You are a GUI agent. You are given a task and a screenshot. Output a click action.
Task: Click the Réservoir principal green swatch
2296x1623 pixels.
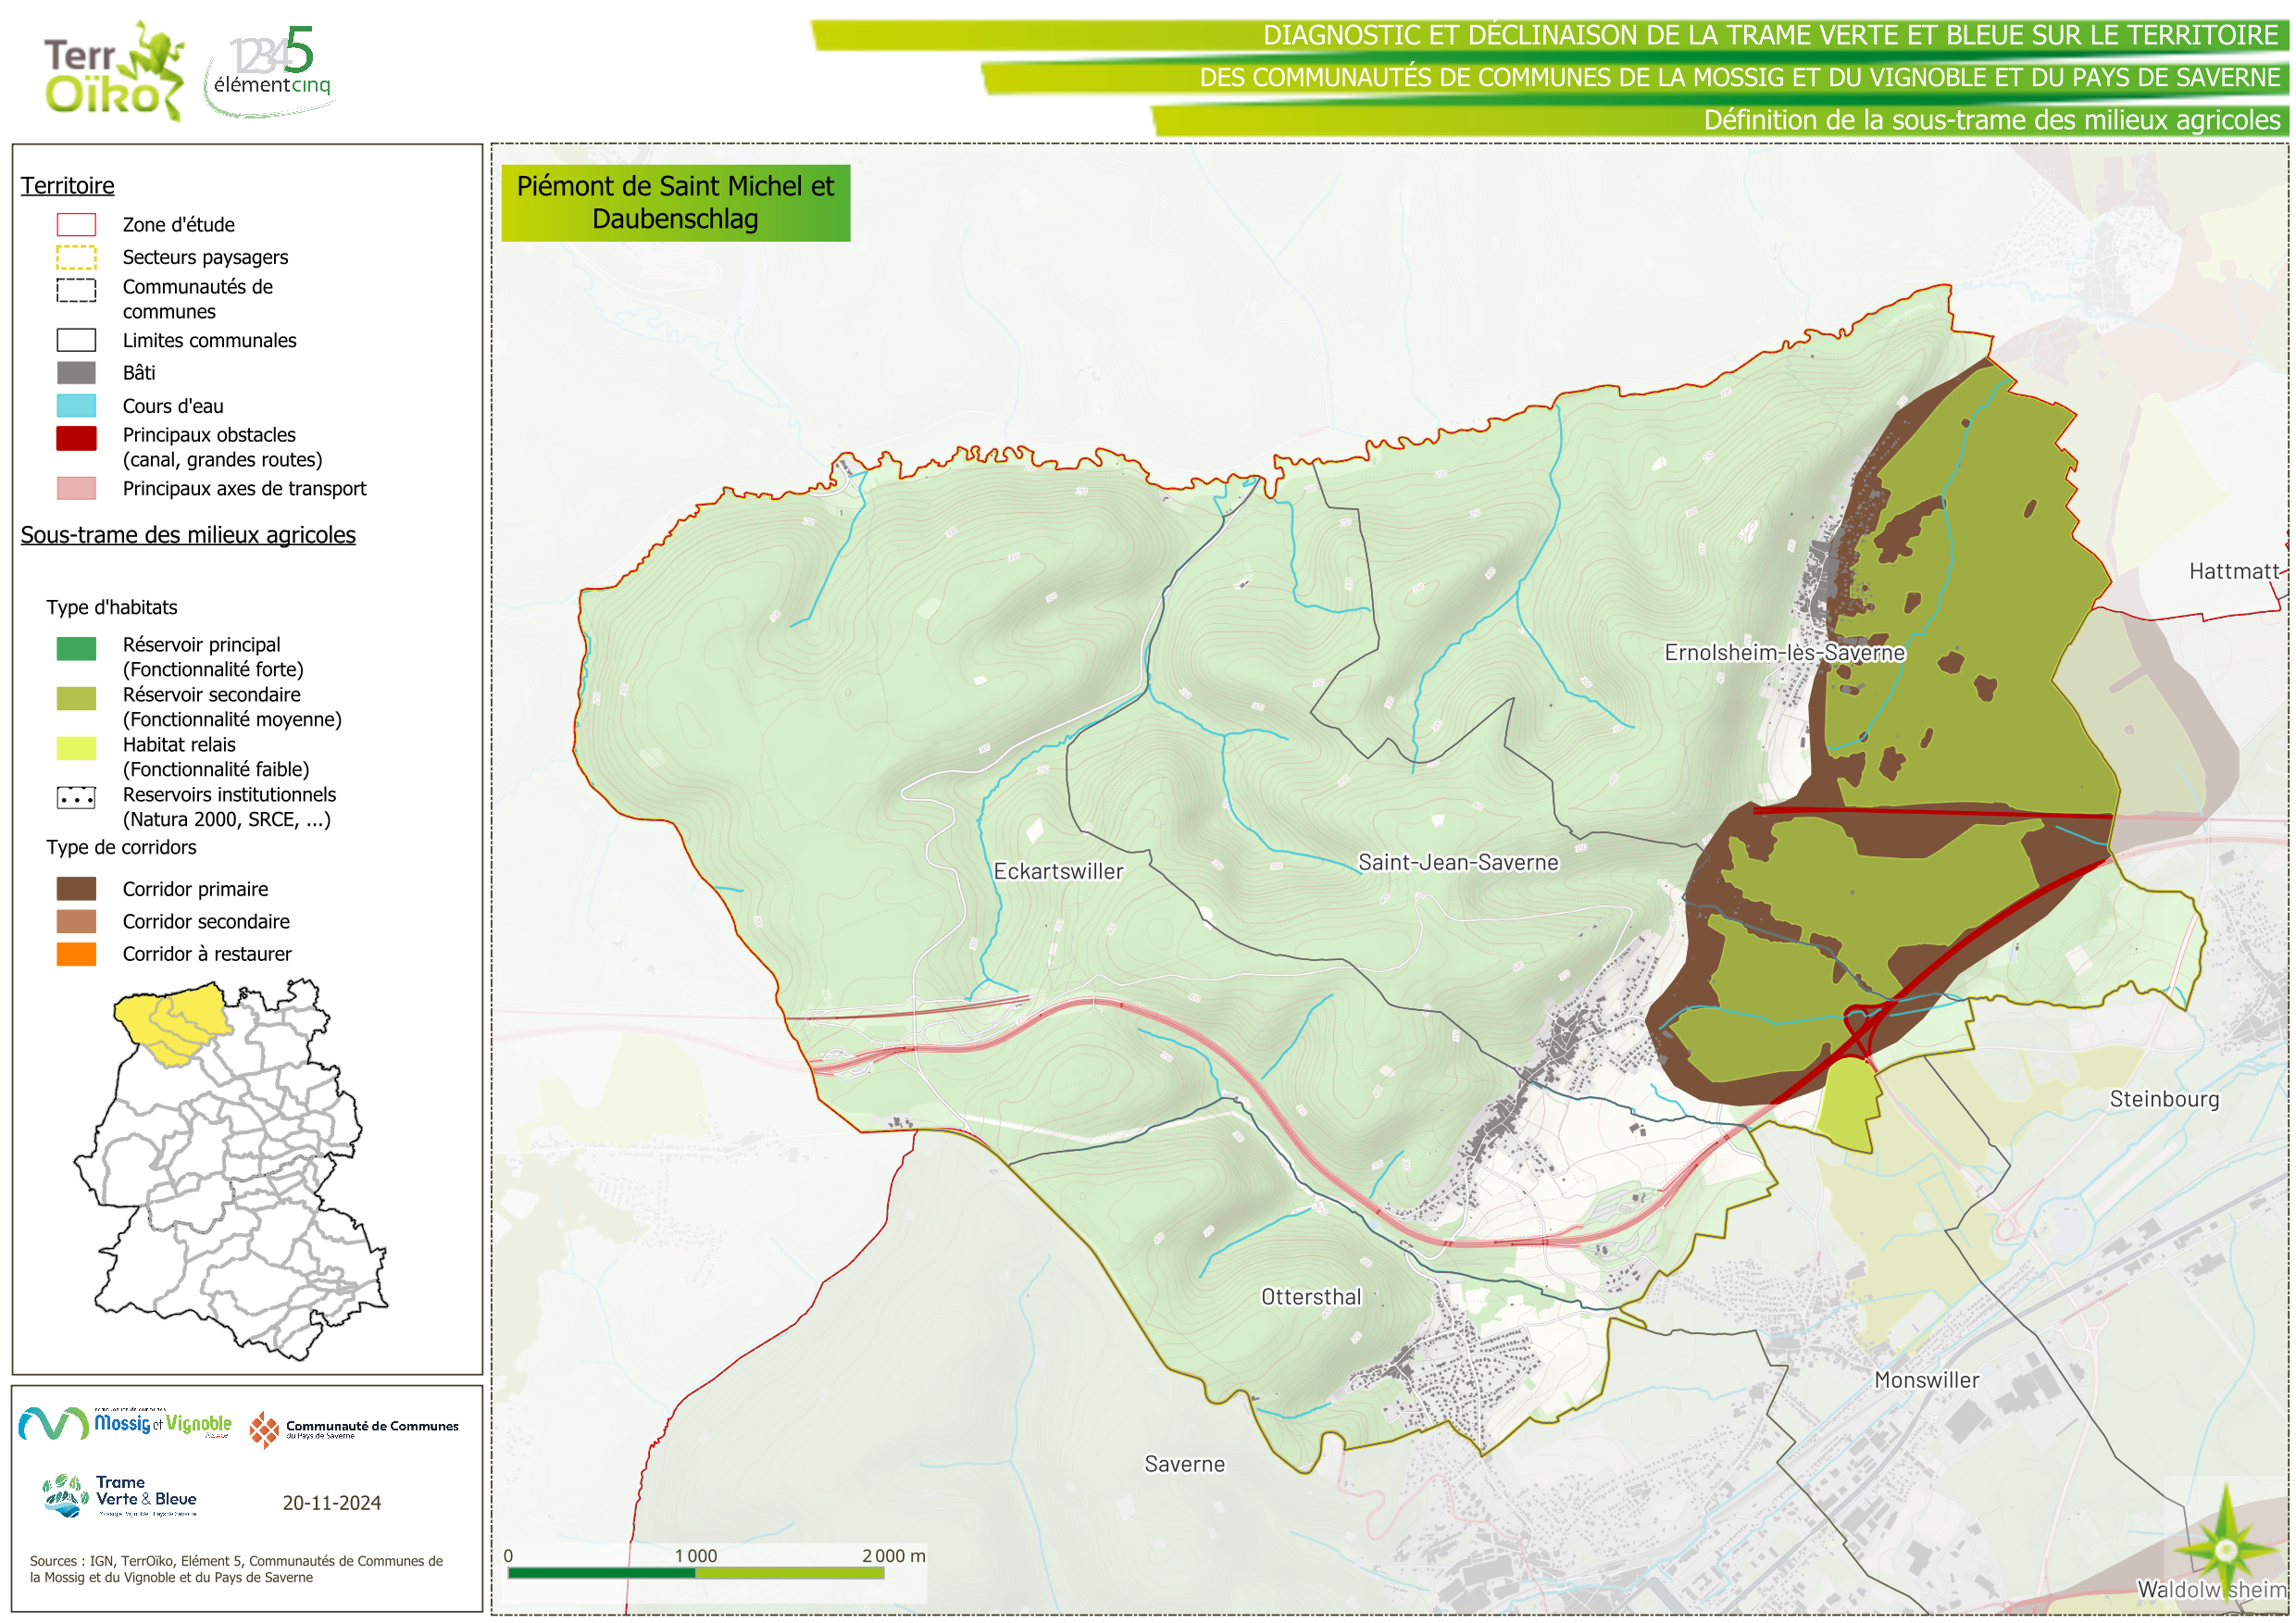click(76, 648)
